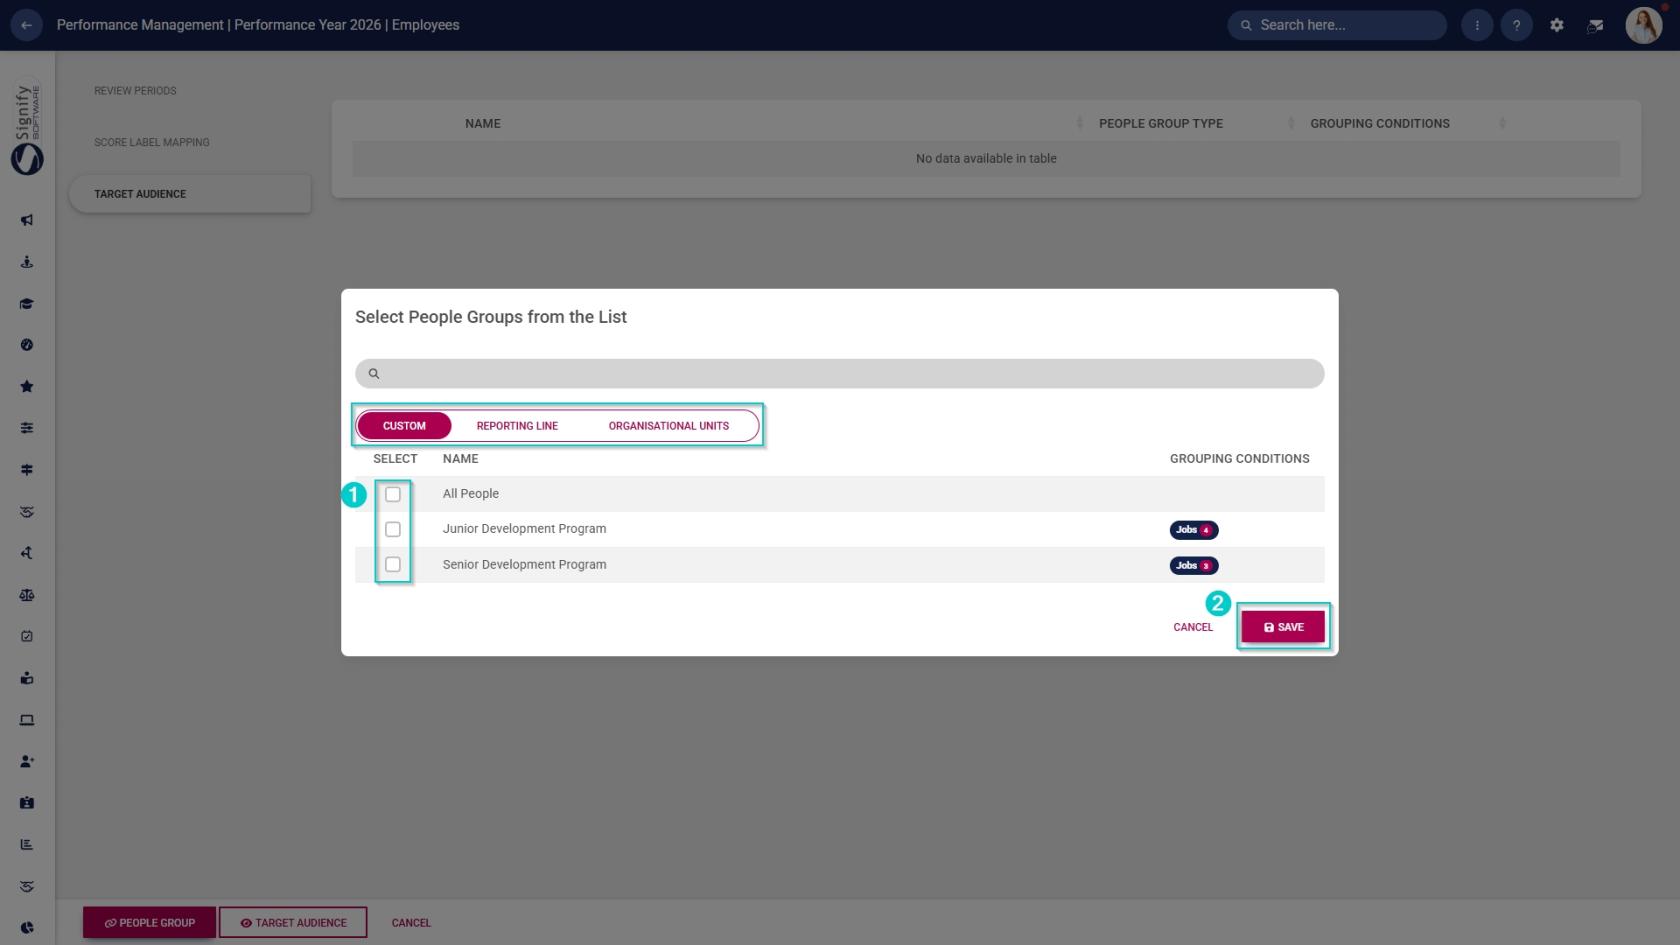Click the All People row name
The image size is (1680, 945).
point(471,494)
